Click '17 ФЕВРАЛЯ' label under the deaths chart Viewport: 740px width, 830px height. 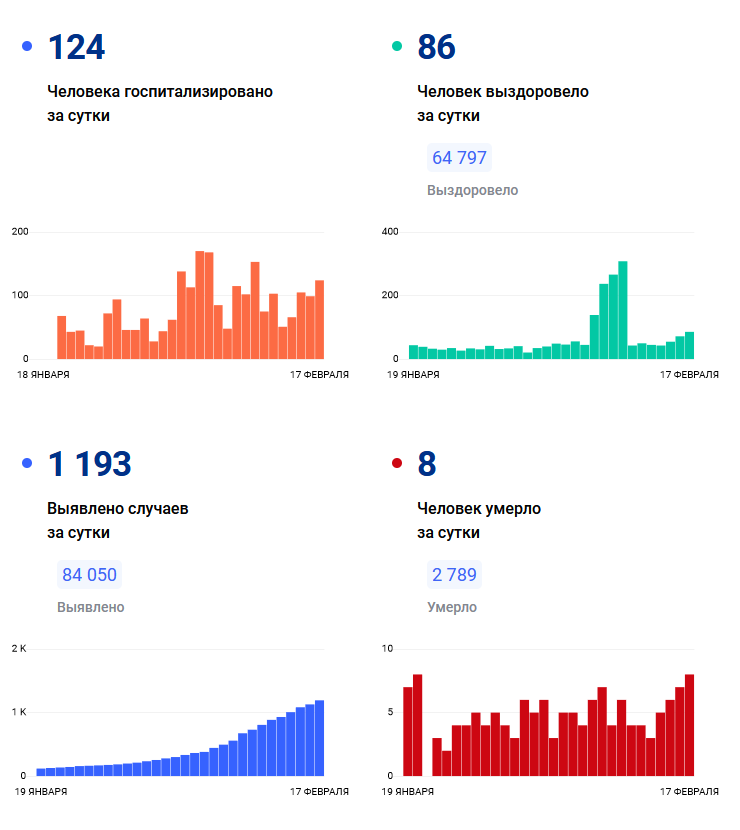(x=688, y=791)
